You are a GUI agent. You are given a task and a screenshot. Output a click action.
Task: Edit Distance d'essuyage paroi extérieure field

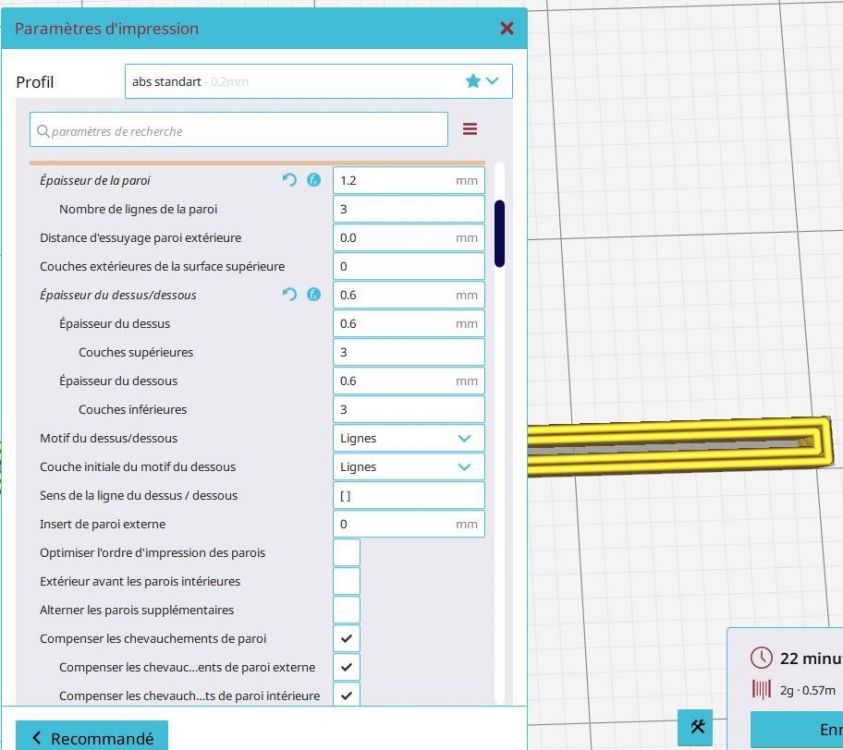[409, 238]
